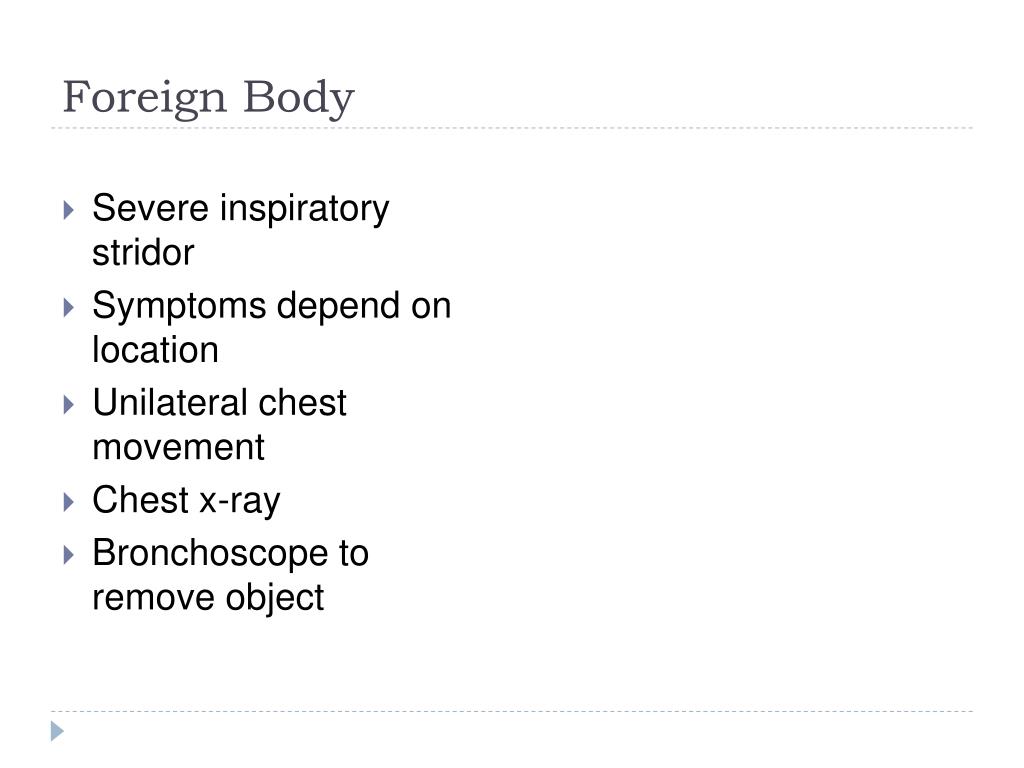This screenshot has height=768, width=1024.
Task: Click the arrow bullet beside Chest x-ray
Action: point(69,502)
